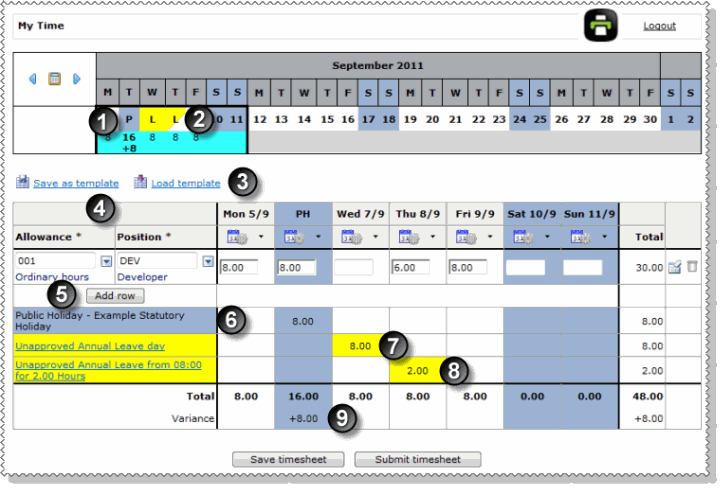Select day 17 weekend cell in calendar

[x=368, y=119]
